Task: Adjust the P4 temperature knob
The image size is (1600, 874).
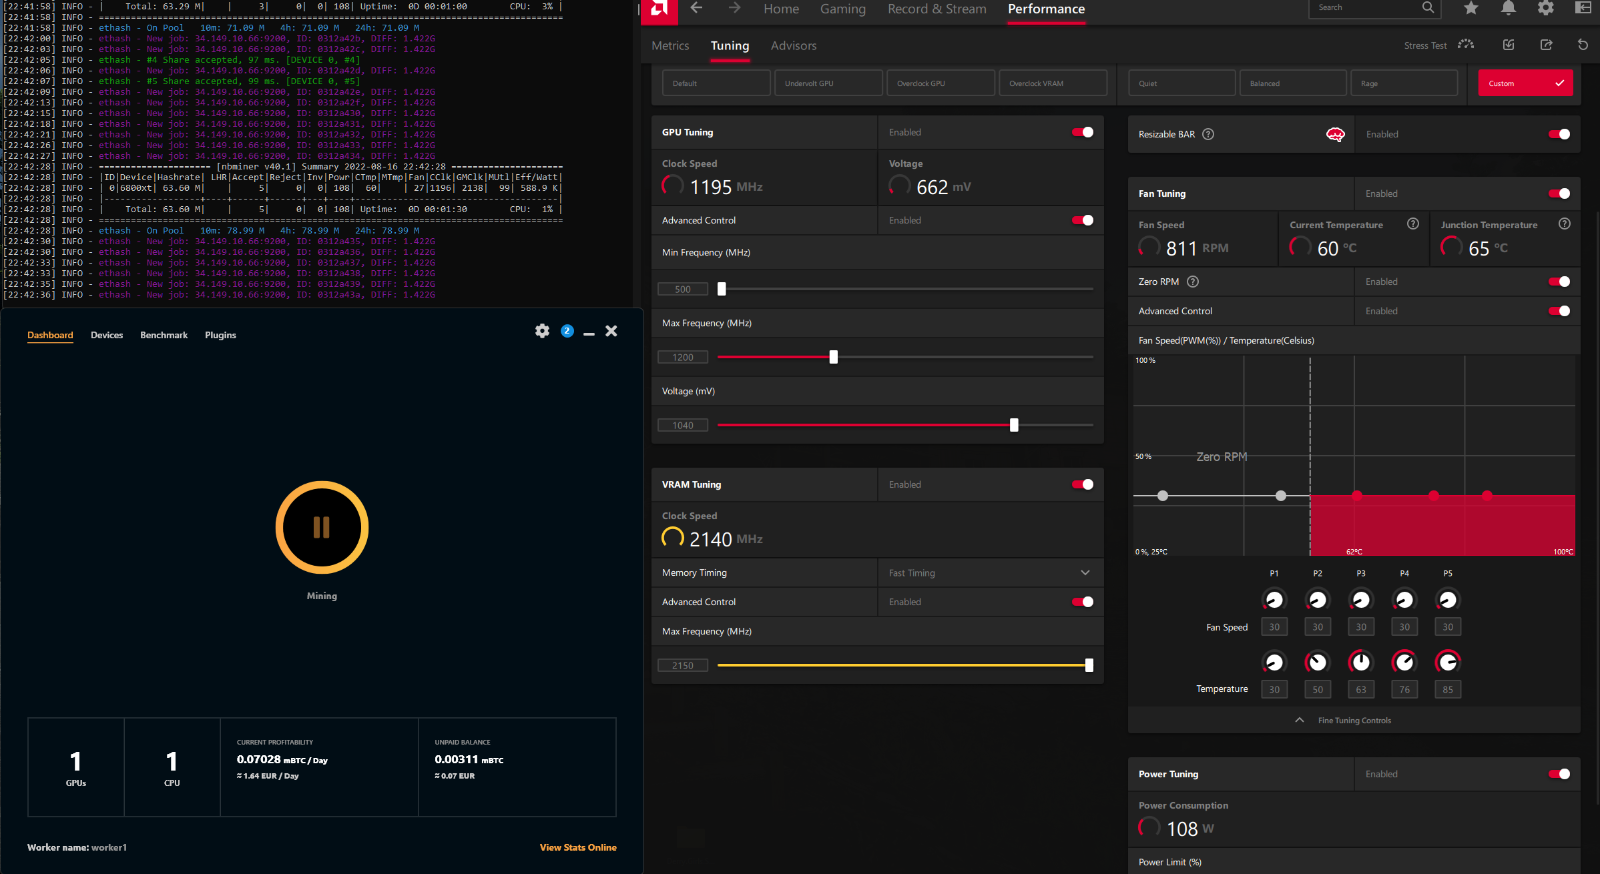Action: 1405,662
